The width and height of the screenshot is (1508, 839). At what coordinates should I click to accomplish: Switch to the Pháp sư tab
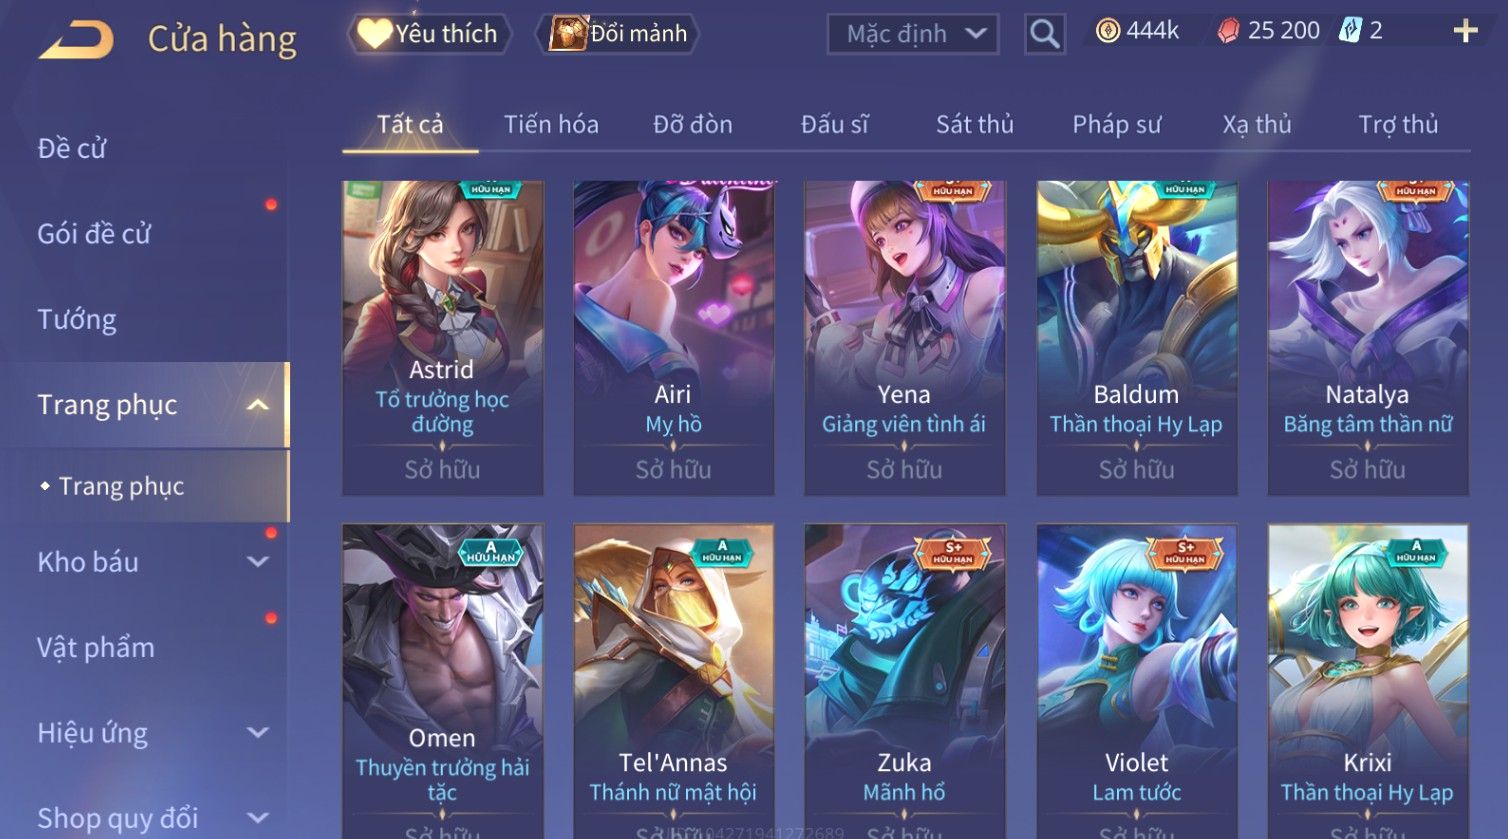1116,124
